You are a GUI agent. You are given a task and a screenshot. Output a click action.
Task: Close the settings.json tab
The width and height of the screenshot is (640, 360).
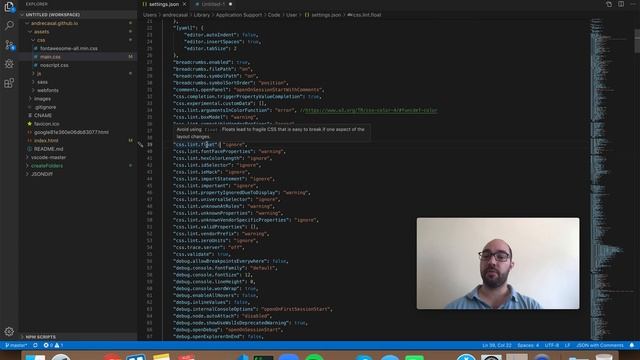click(184, 4)
